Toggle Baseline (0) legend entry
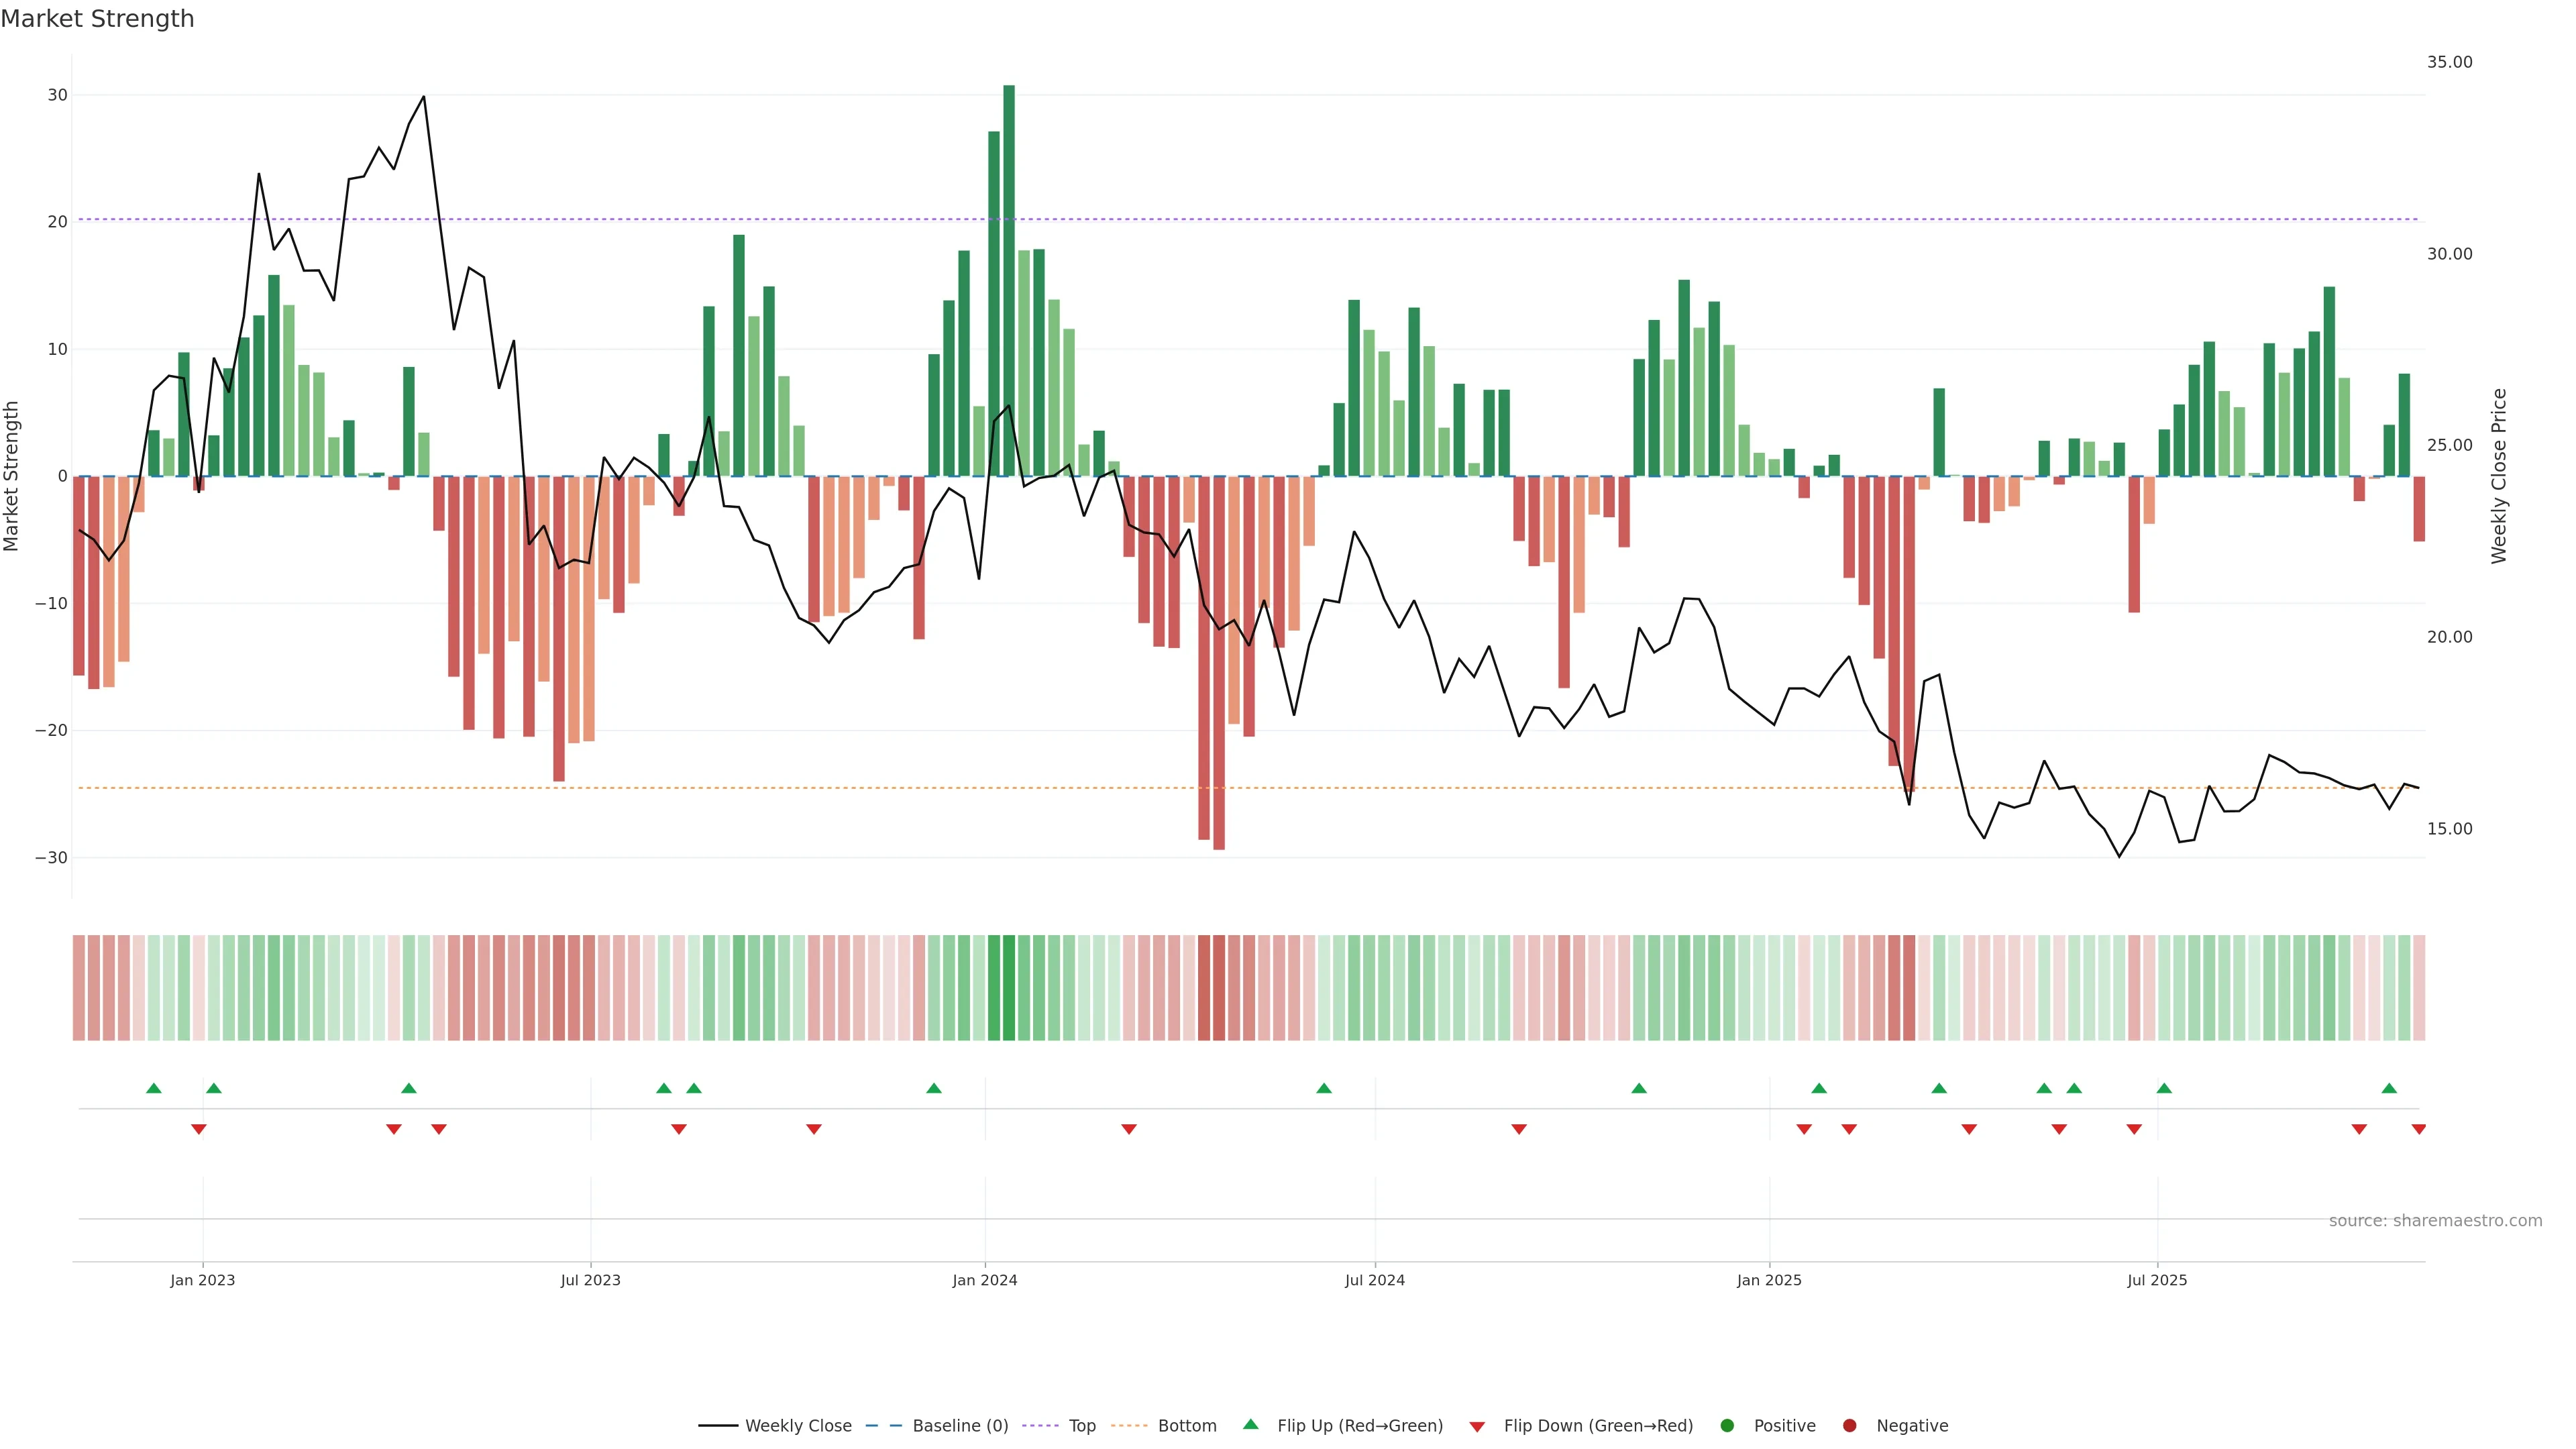Screen dimensions: 2576x1449 pos(959,1426)
